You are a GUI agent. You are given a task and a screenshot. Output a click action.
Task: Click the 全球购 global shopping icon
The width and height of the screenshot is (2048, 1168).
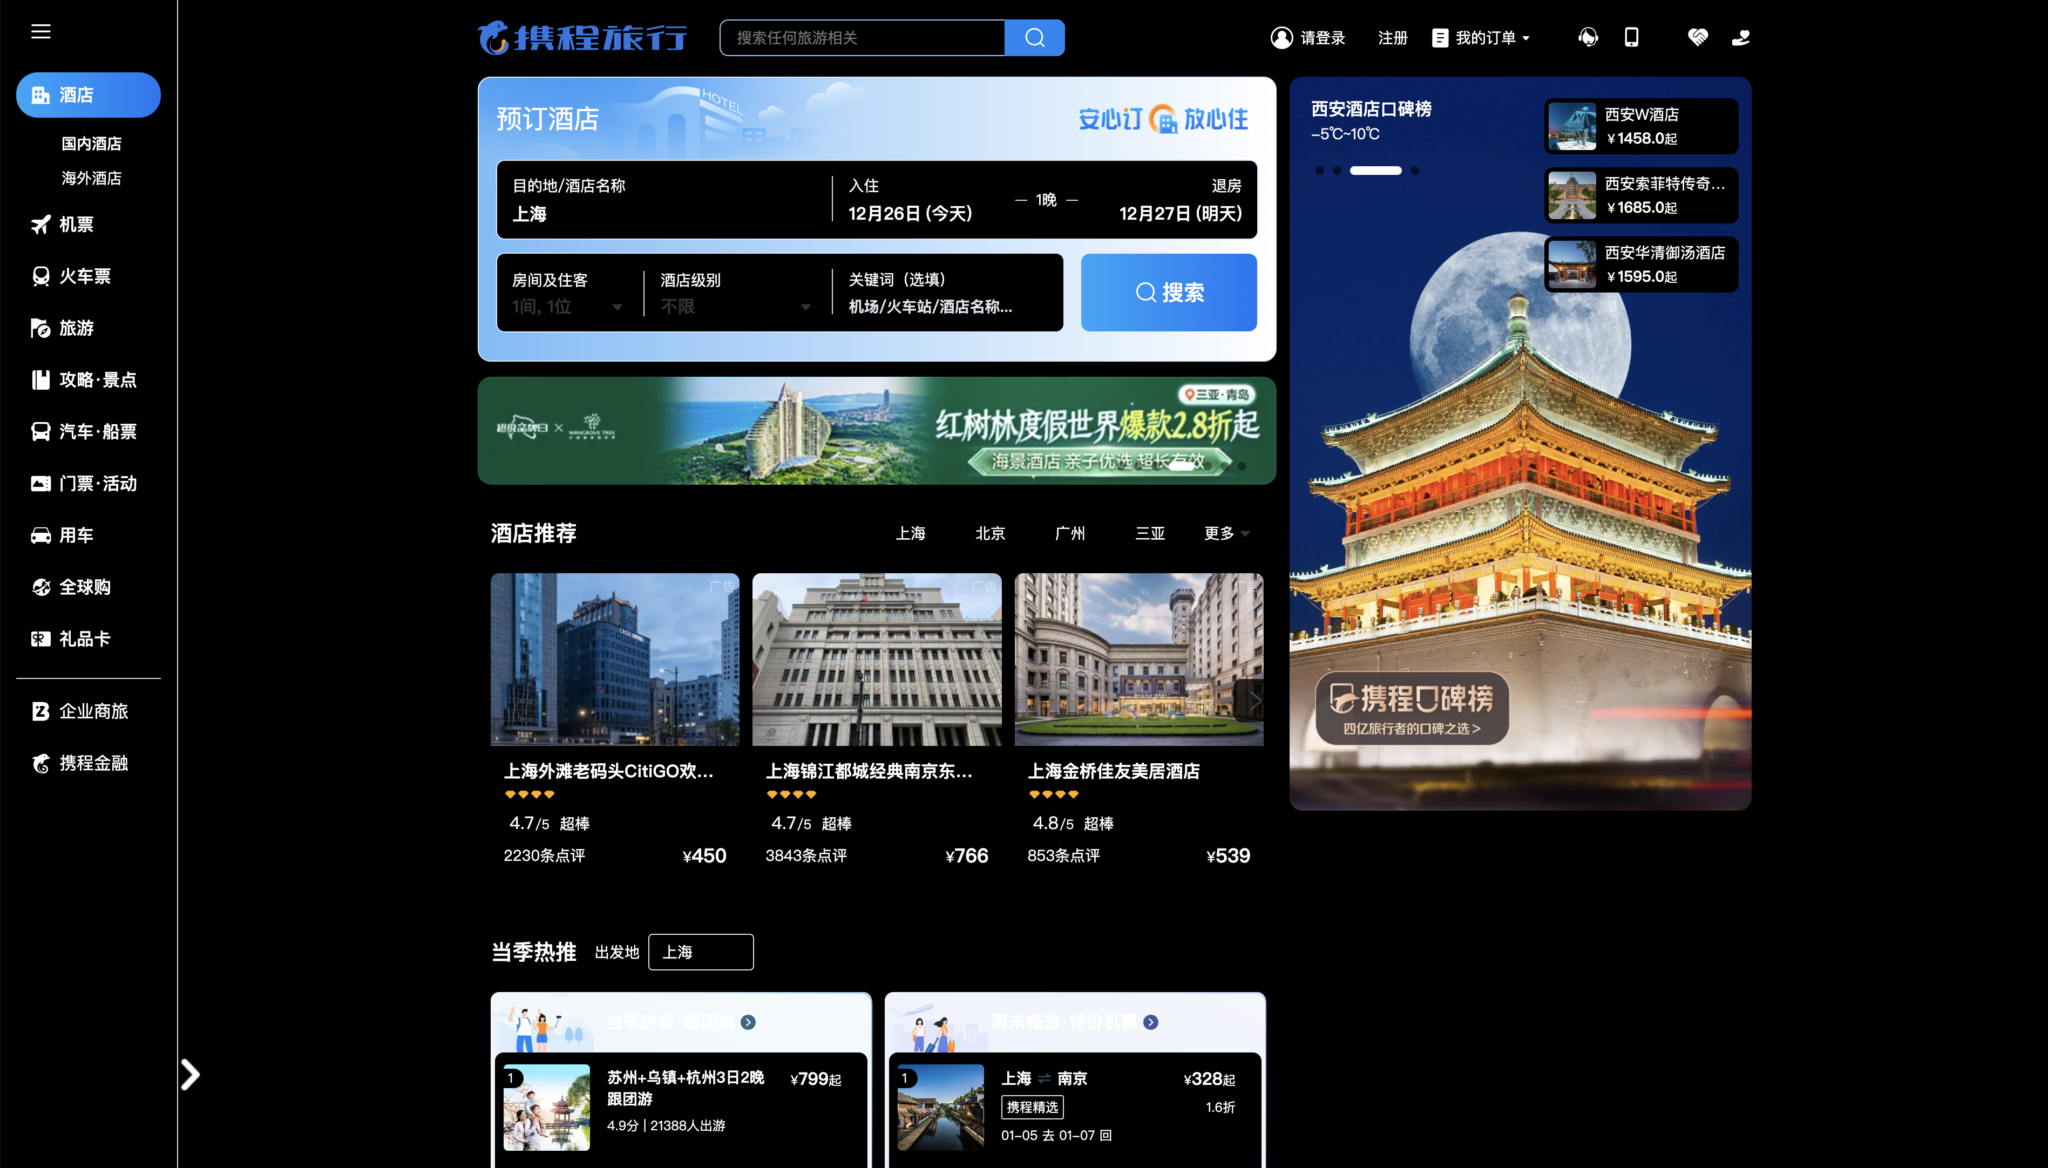[40, 587]
